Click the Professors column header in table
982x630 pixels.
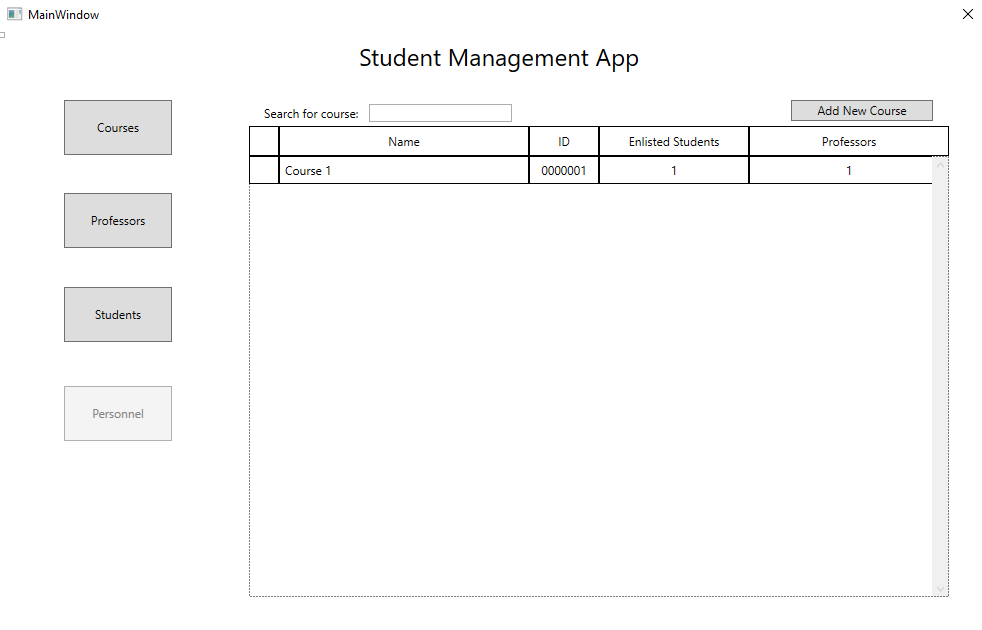point(848,142)
